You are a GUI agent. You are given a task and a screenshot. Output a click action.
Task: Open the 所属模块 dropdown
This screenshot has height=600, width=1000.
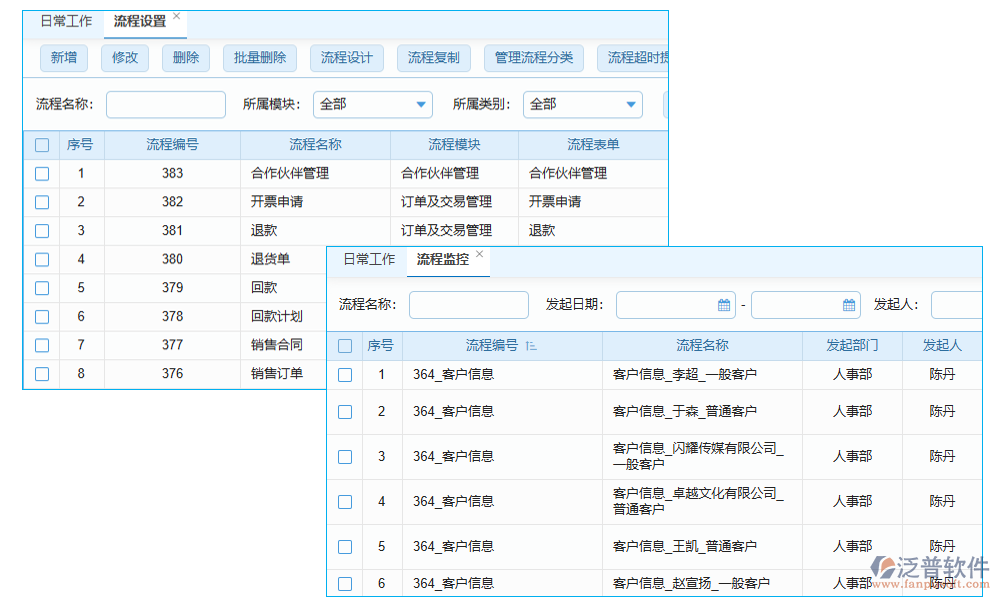pos(421,104)
